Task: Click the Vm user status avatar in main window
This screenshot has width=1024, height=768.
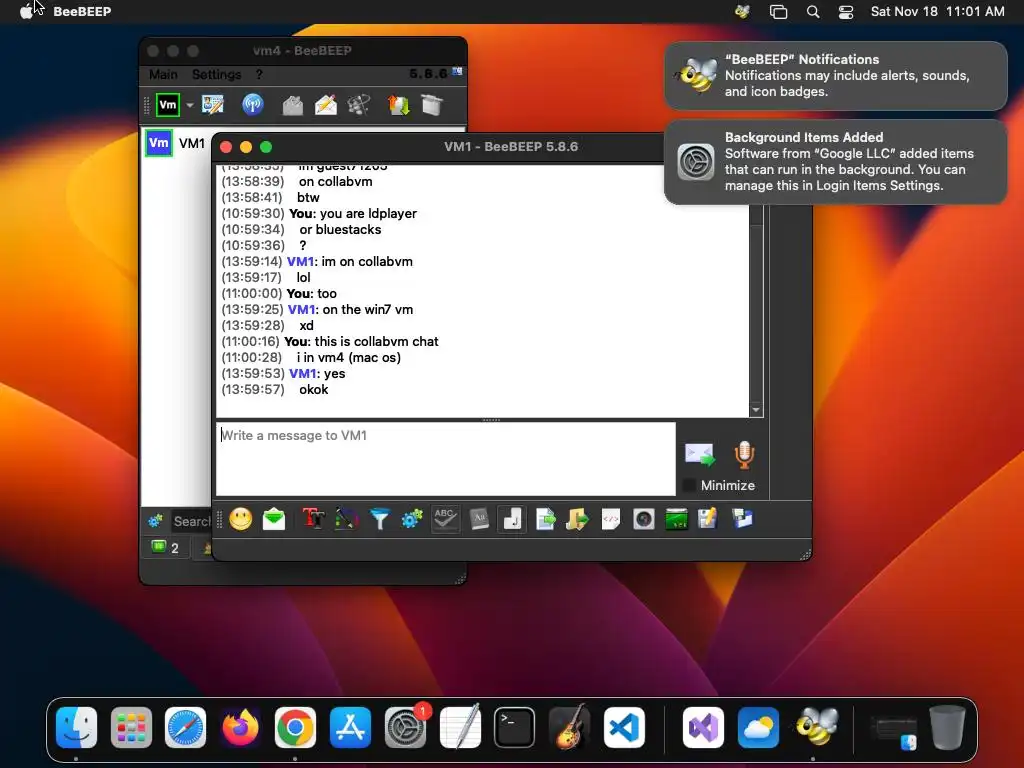Action: 168,105
